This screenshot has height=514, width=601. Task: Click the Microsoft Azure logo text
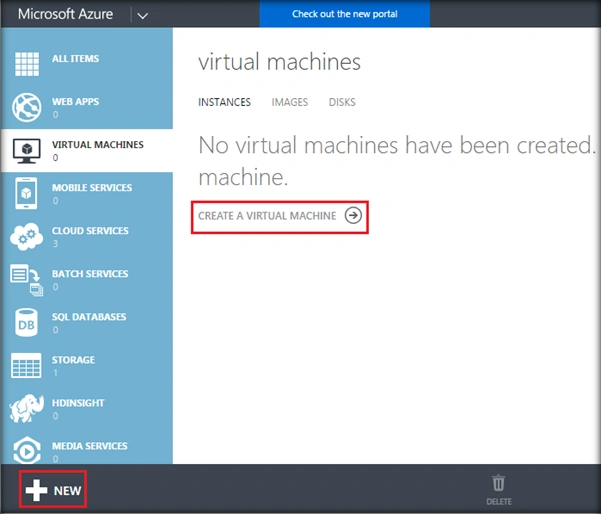[66, 14]
